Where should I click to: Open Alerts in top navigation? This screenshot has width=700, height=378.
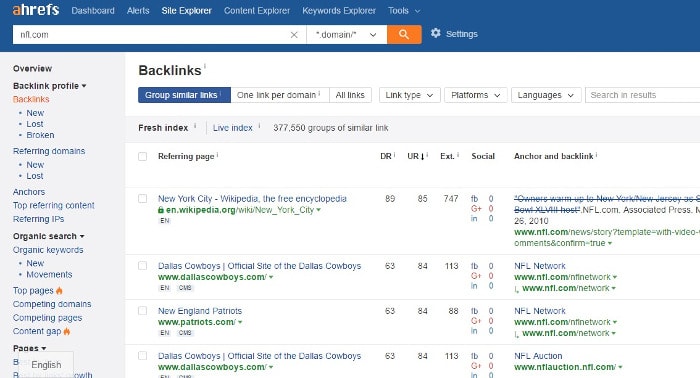pyautogui.click(x=138, y=11)
